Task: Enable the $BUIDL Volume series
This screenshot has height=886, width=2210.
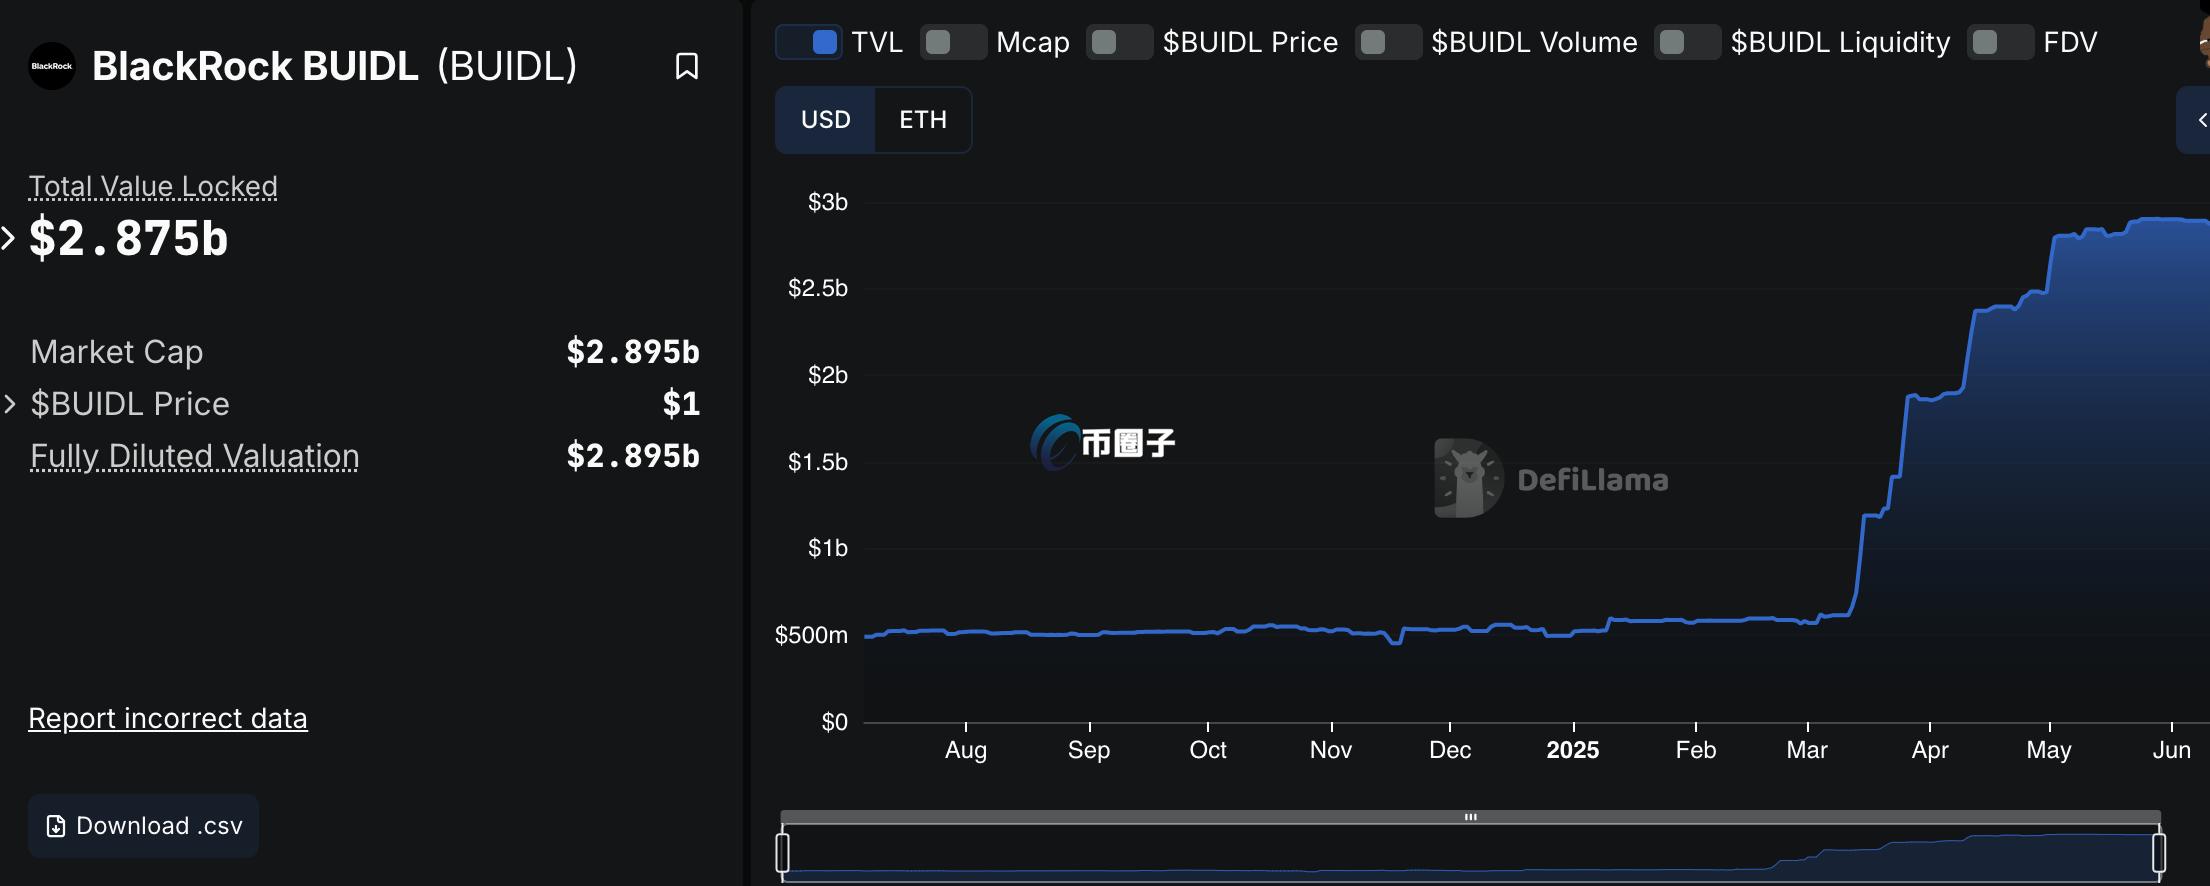Action: pos(1388,42)
